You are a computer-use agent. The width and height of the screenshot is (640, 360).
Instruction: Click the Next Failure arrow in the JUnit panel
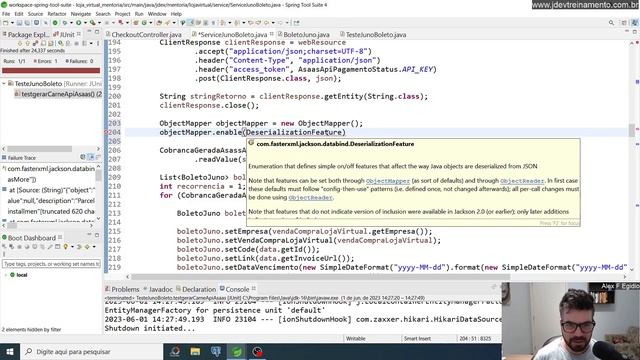(x=20, y=43)
